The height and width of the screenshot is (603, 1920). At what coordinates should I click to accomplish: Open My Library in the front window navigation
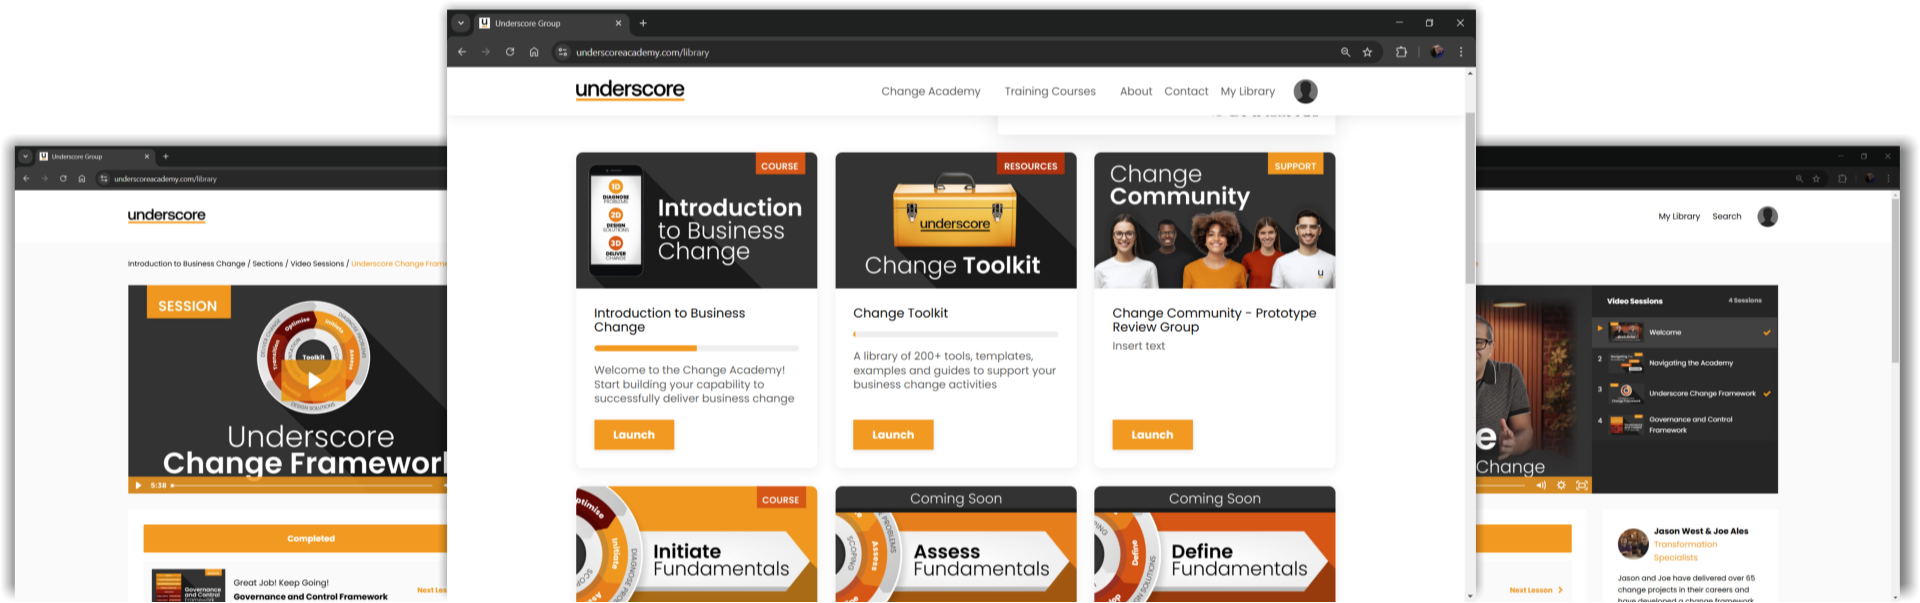(x=1247, y=91)
